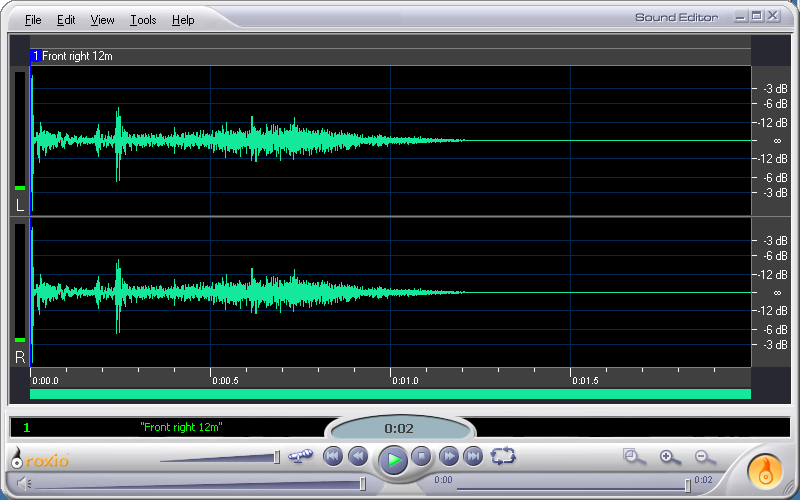
Task: Skip to the next track
Action: [474, 457]
